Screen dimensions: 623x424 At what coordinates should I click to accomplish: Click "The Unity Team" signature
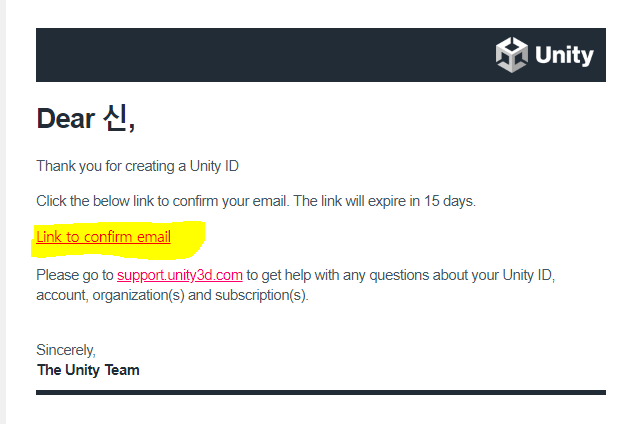tap(88, 370)
